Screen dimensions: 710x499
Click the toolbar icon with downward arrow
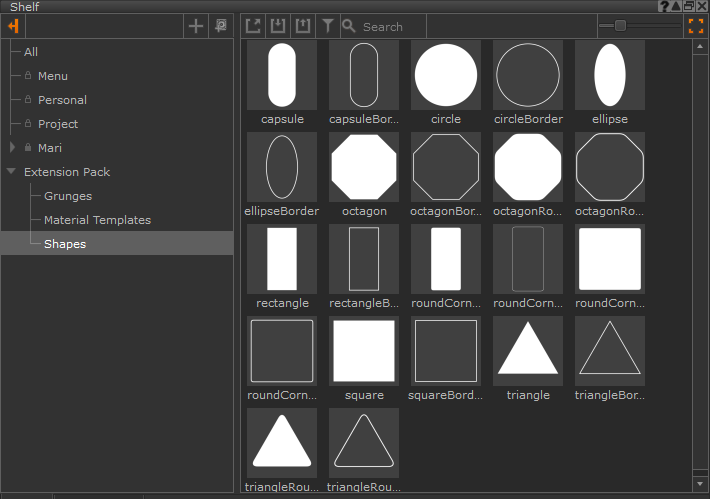(279, 26)
